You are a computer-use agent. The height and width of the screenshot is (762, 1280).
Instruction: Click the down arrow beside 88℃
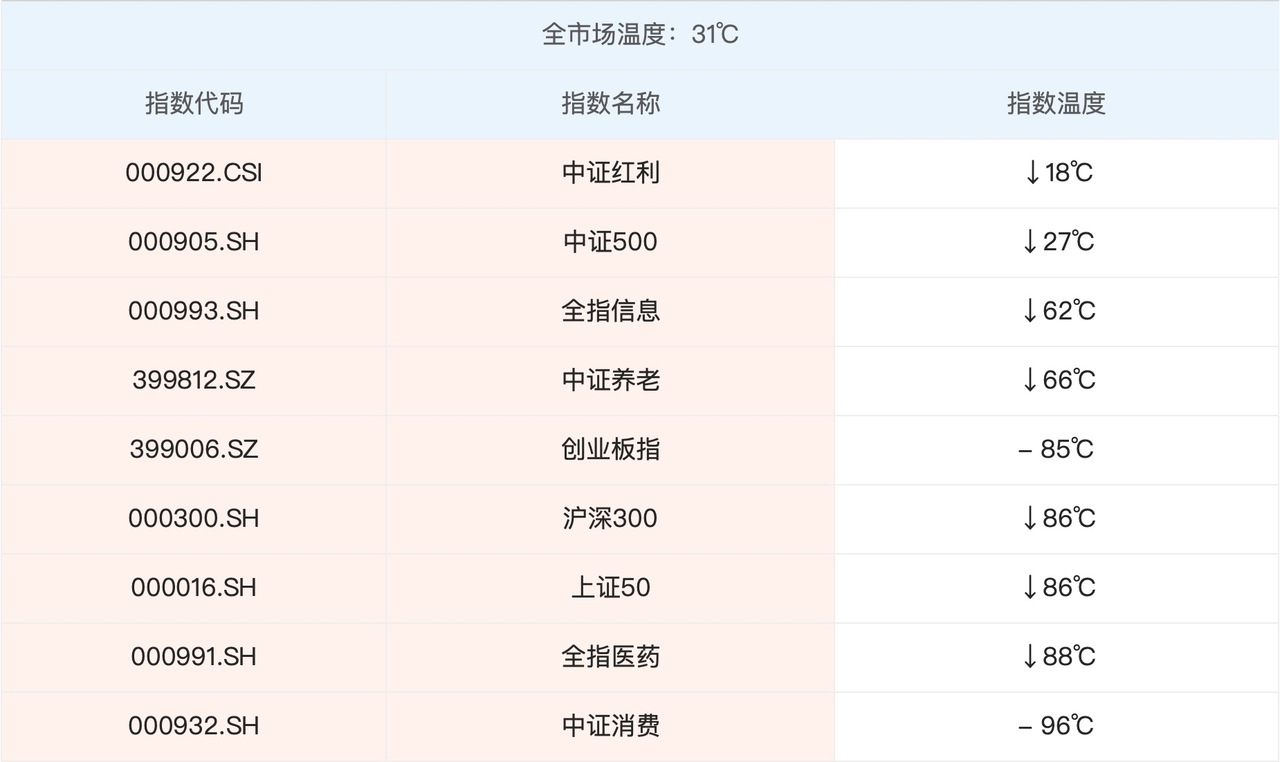click(1030, 656)
